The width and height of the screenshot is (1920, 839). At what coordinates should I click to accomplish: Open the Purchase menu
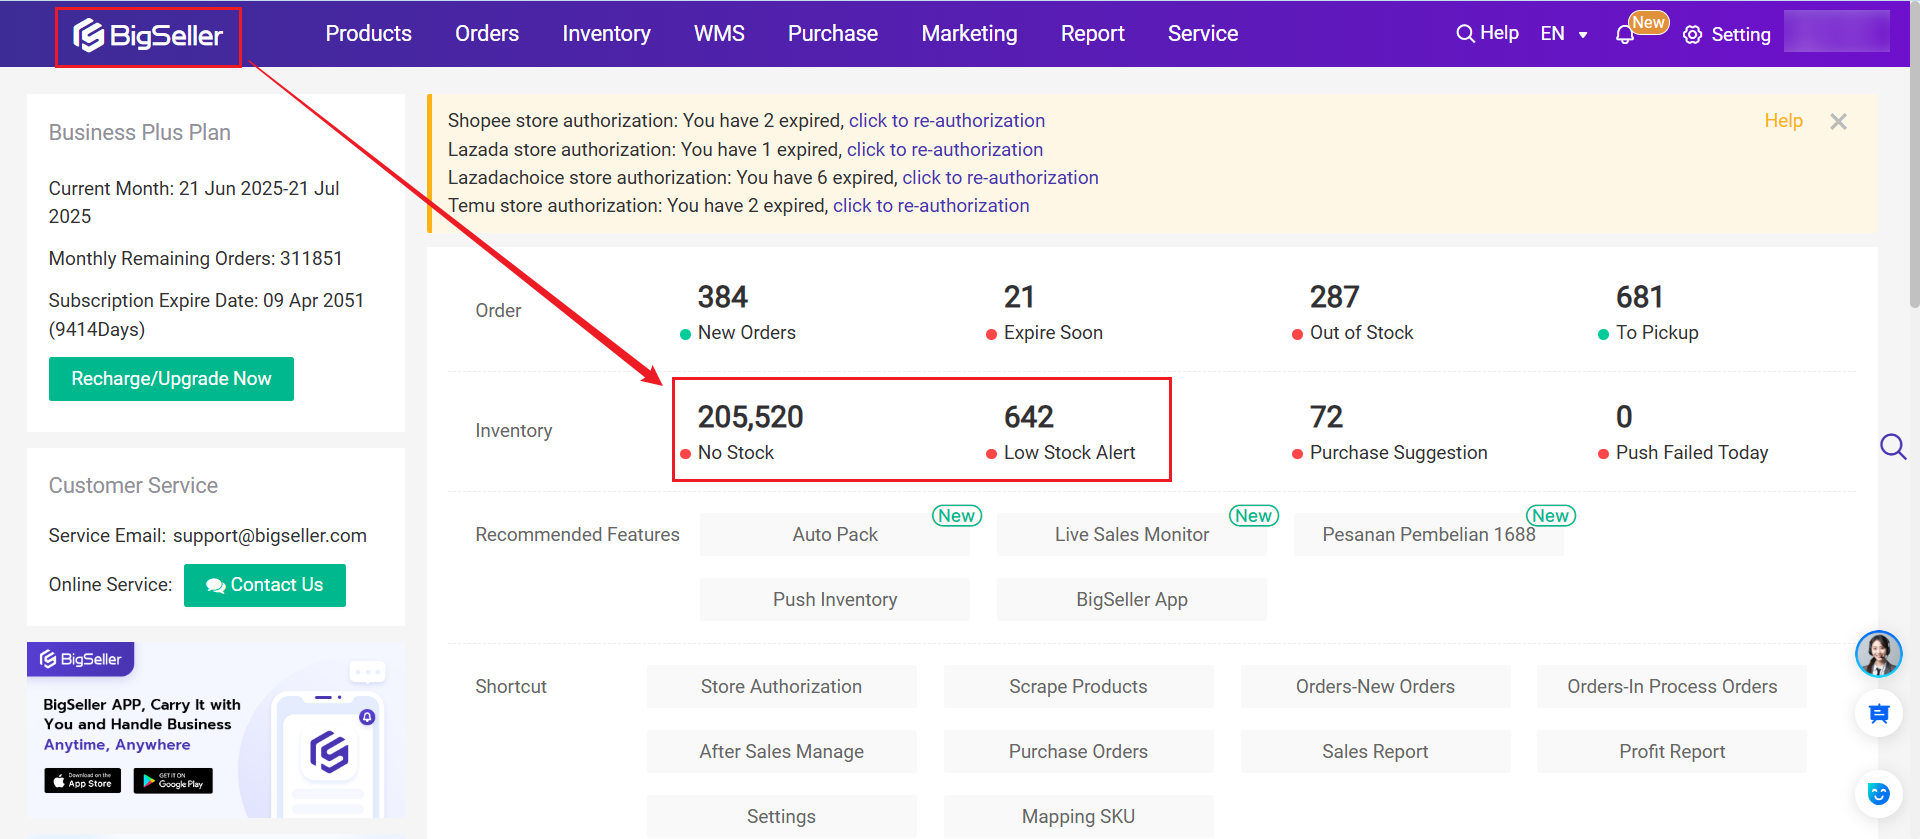coord(833,34)
